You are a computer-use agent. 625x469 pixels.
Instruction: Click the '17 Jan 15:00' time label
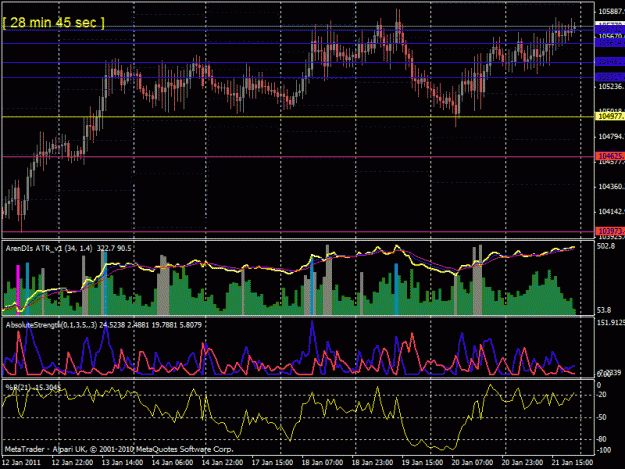click(x=272, y=463)
